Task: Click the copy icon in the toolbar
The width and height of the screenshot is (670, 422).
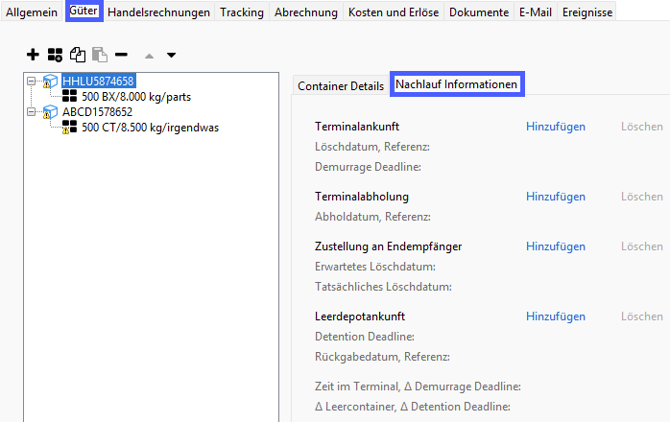Action: tap(77, 55)
